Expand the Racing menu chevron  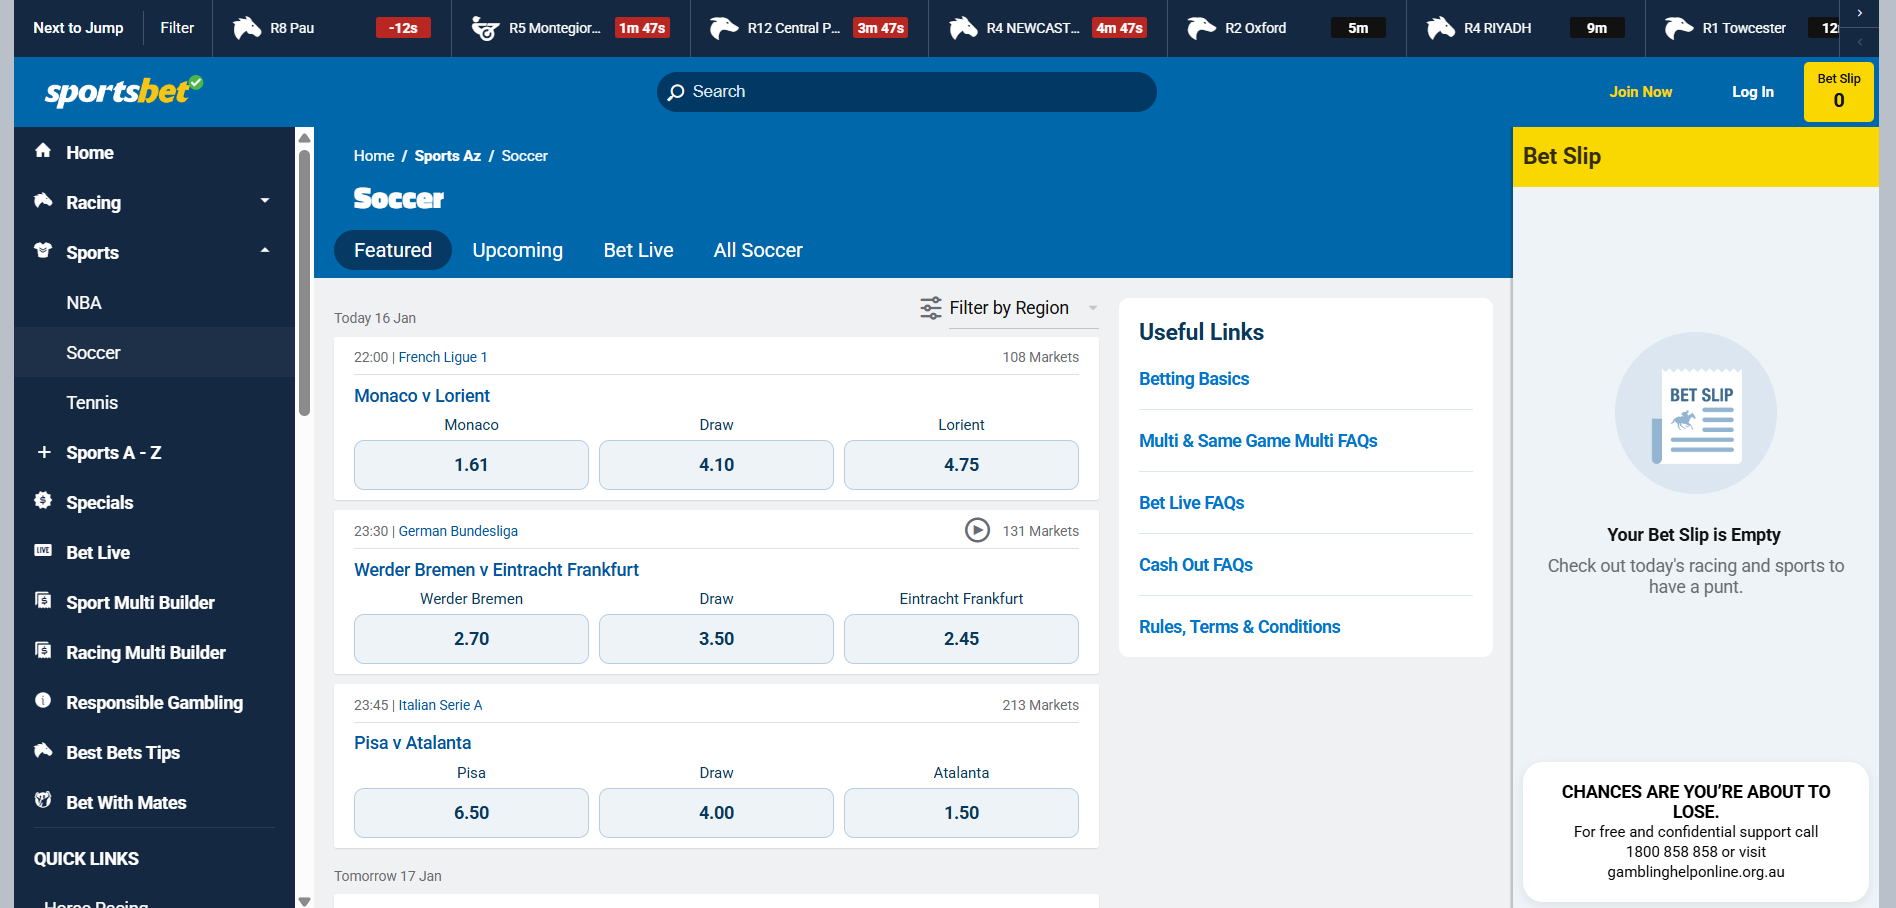tap(265, 201)
